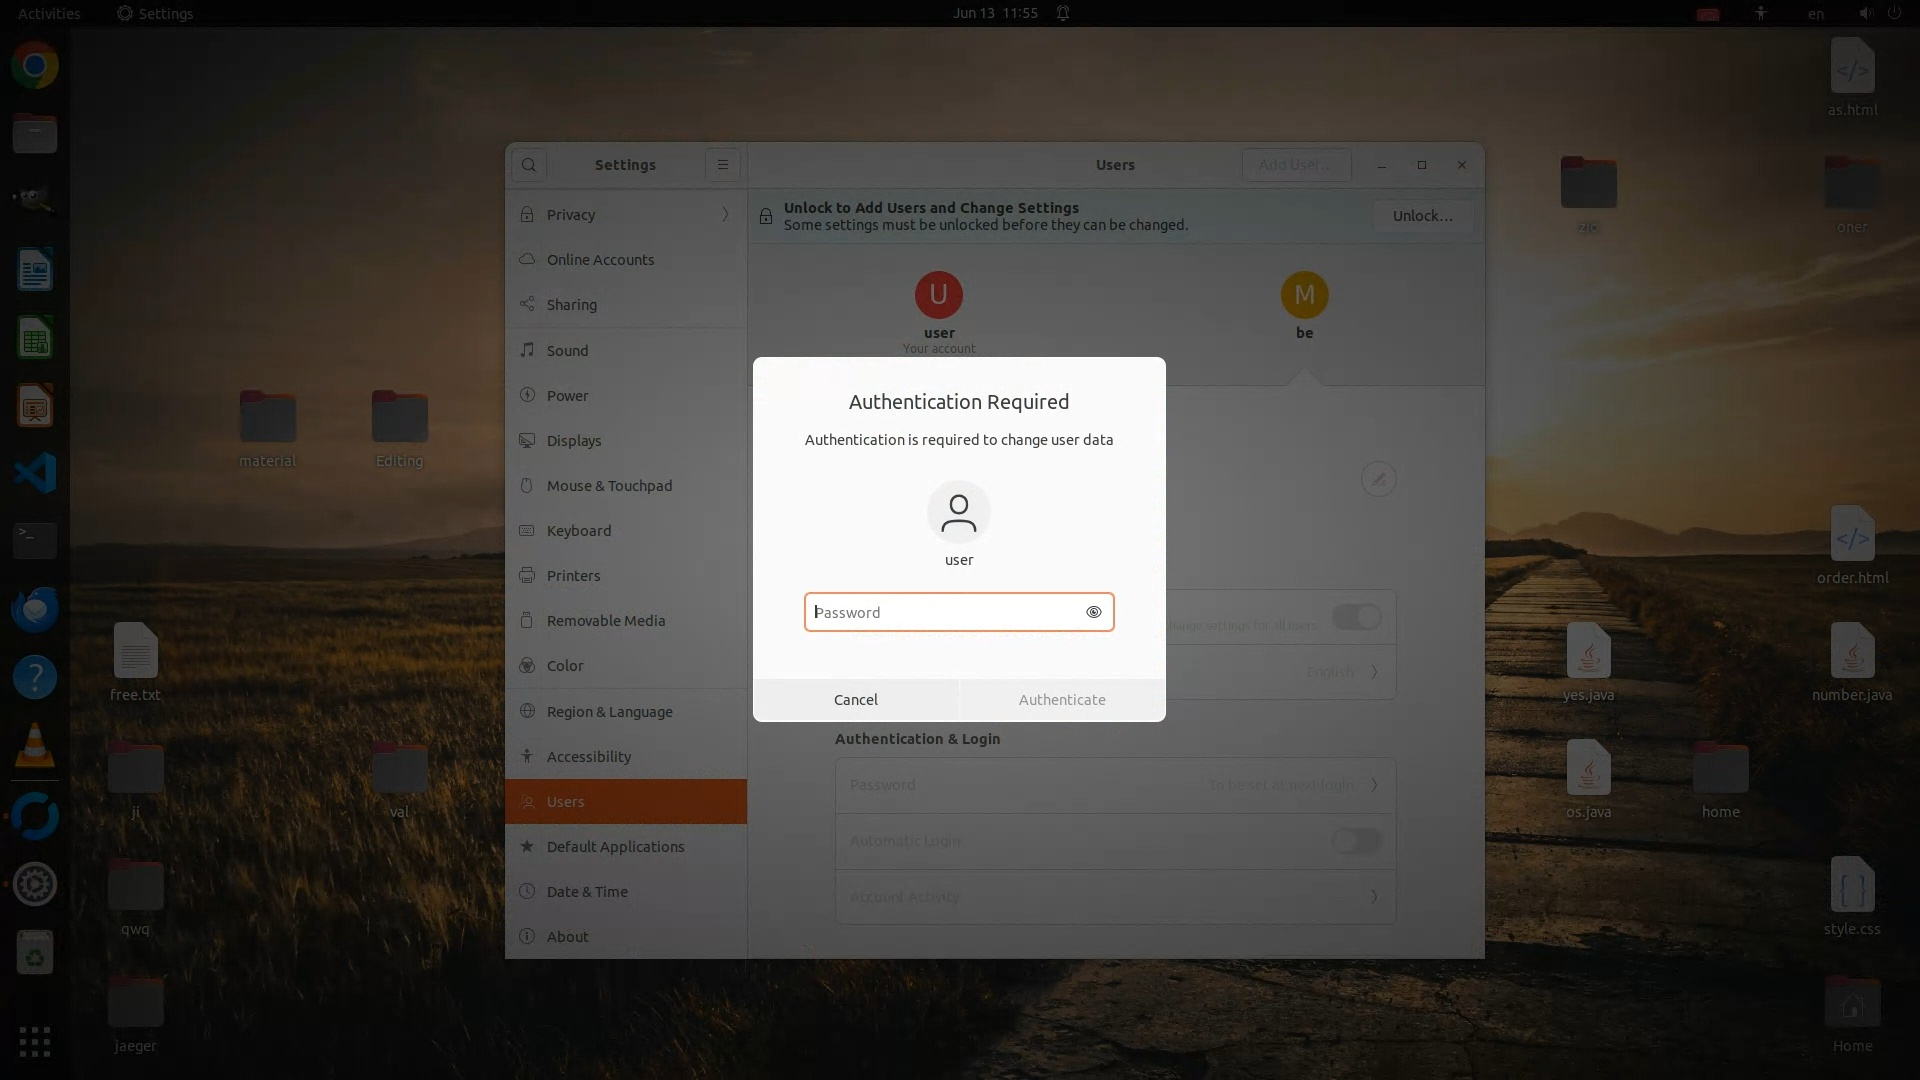
Task: Select the red 'user' account avatar
Action: [x=938, y=295]
